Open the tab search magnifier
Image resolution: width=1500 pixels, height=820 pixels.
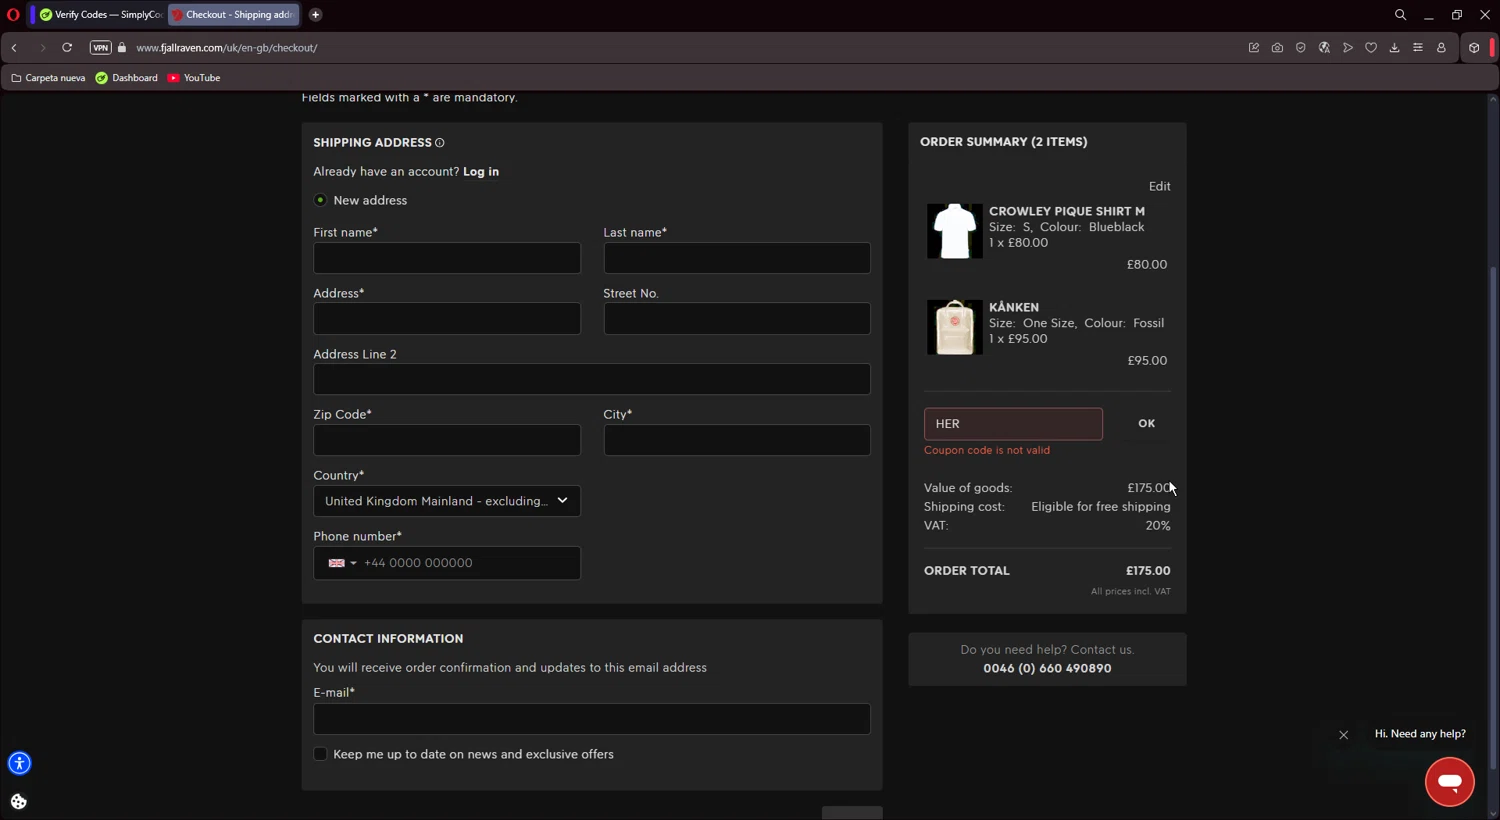[1400, 15]
